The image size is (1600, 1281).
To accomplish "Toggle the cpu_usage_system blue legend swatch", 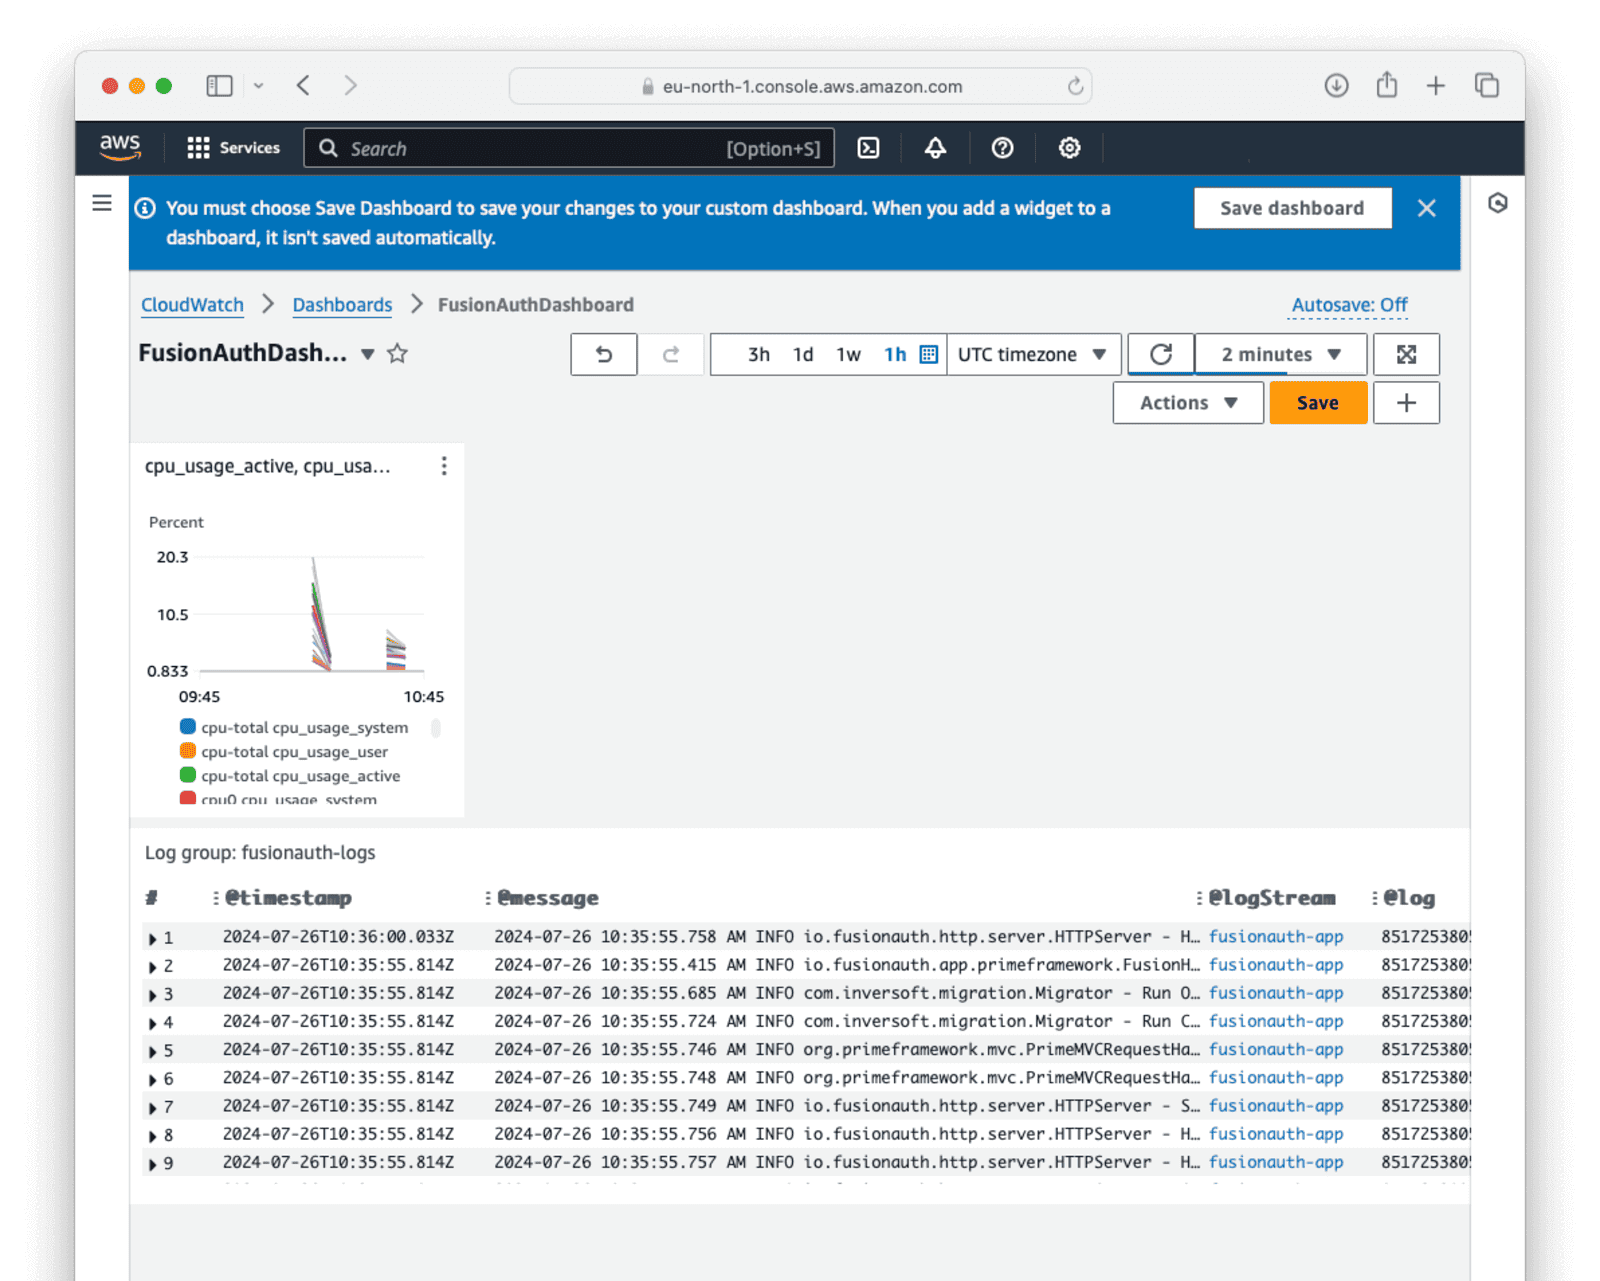I will pyautogui.click(x=187, y=727).
